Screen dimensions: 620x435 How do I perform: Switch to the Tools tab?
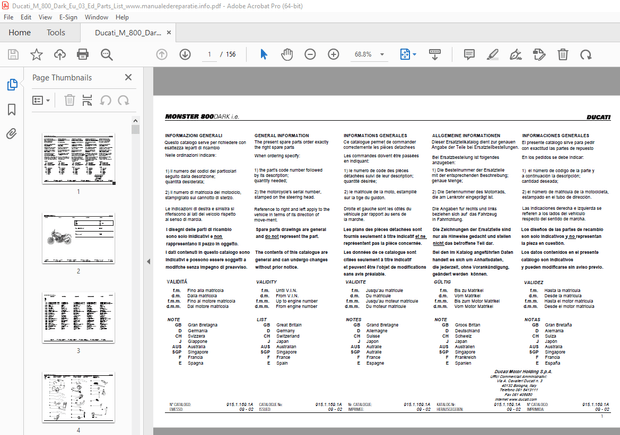tap(56, 33)
